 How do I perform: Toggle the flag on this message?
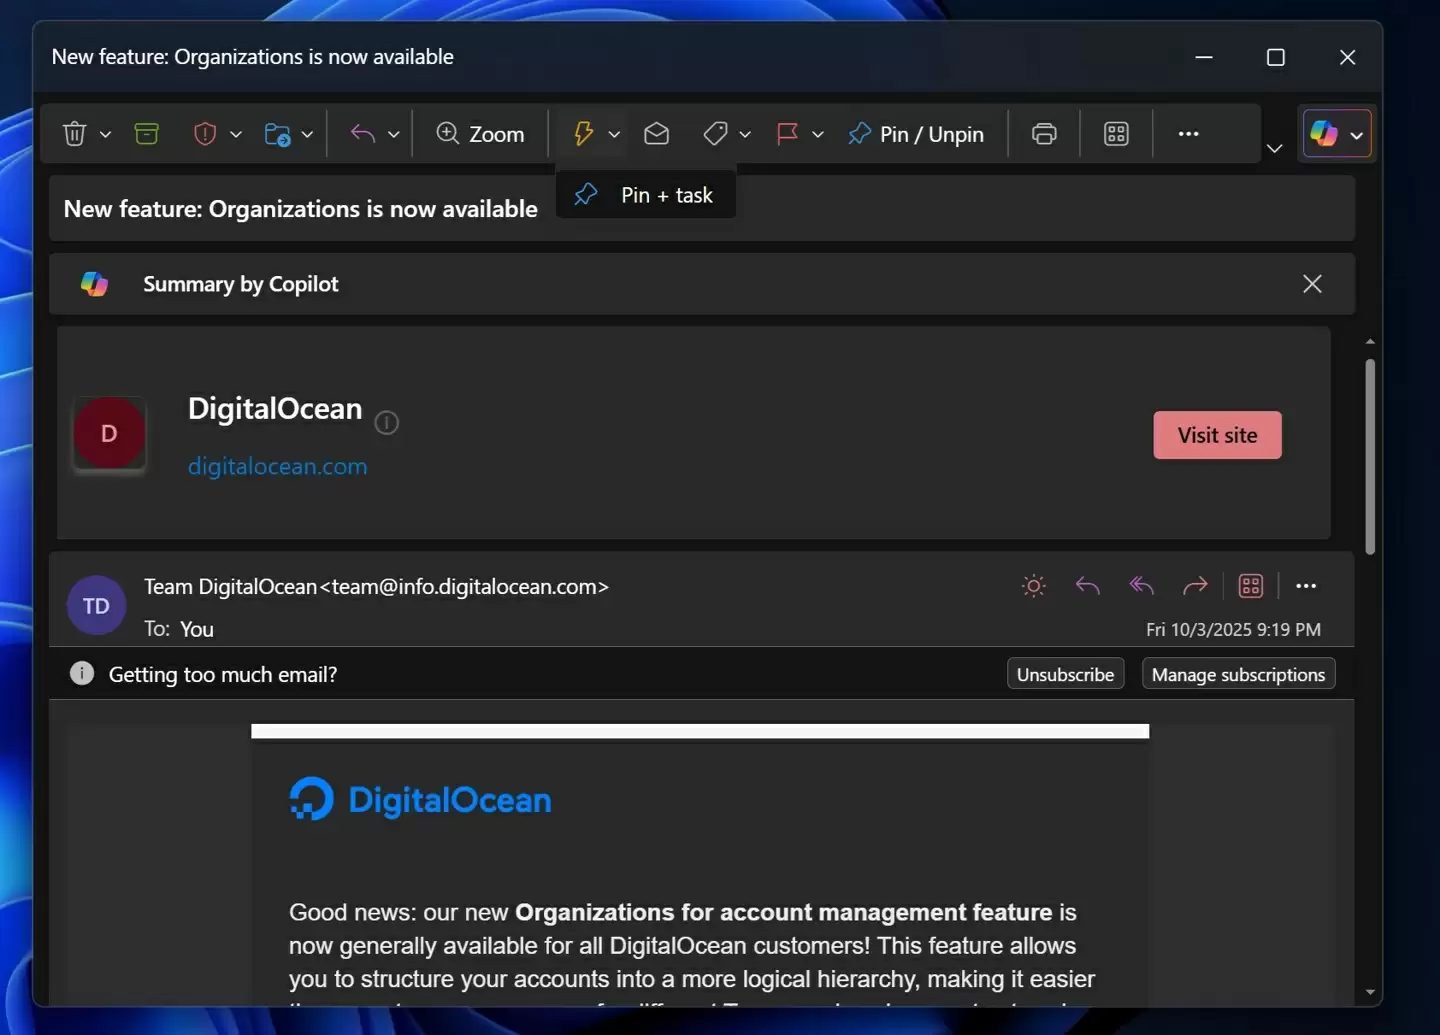(x=787, y=134)
